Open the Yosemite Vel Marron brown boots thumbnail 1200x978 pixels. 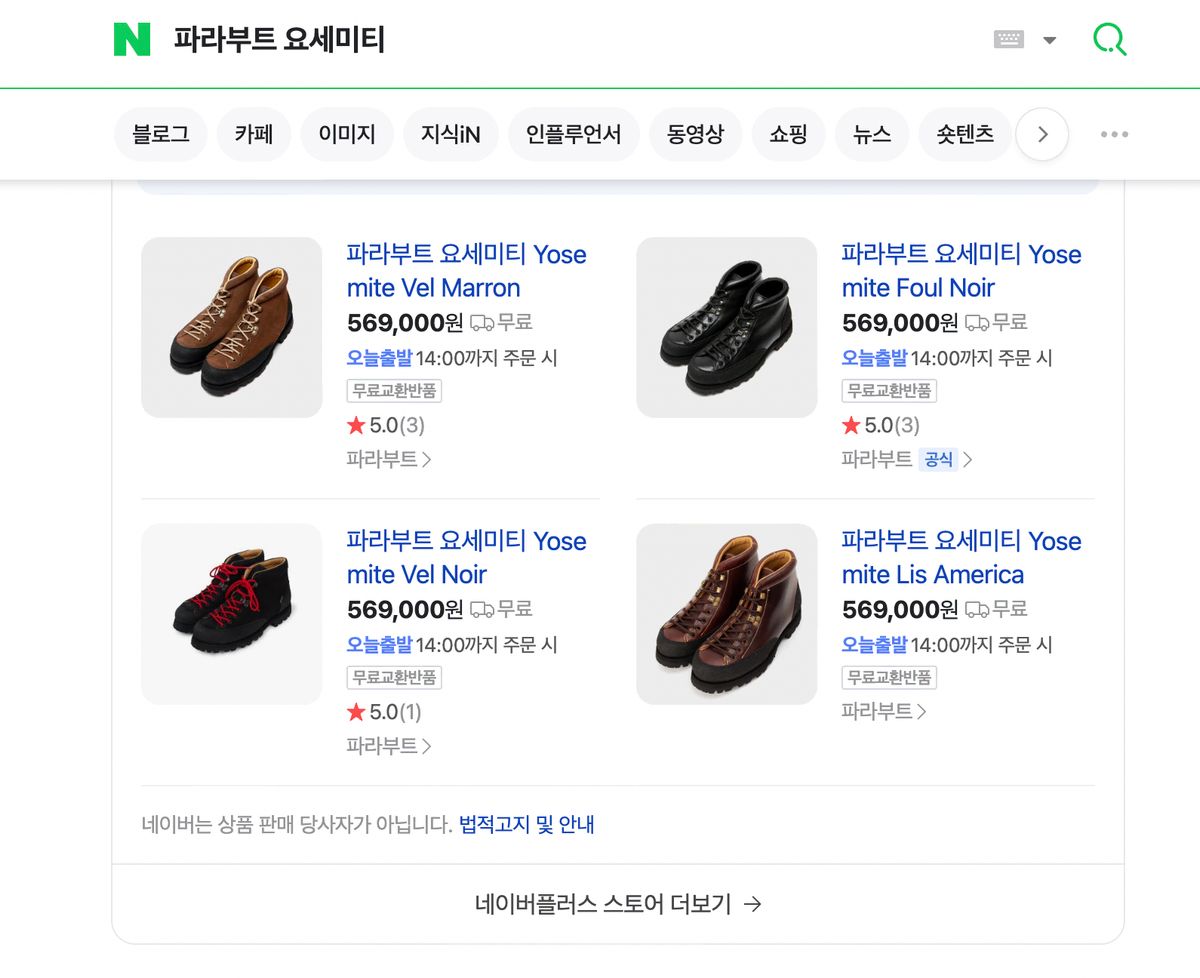(232, 327)
